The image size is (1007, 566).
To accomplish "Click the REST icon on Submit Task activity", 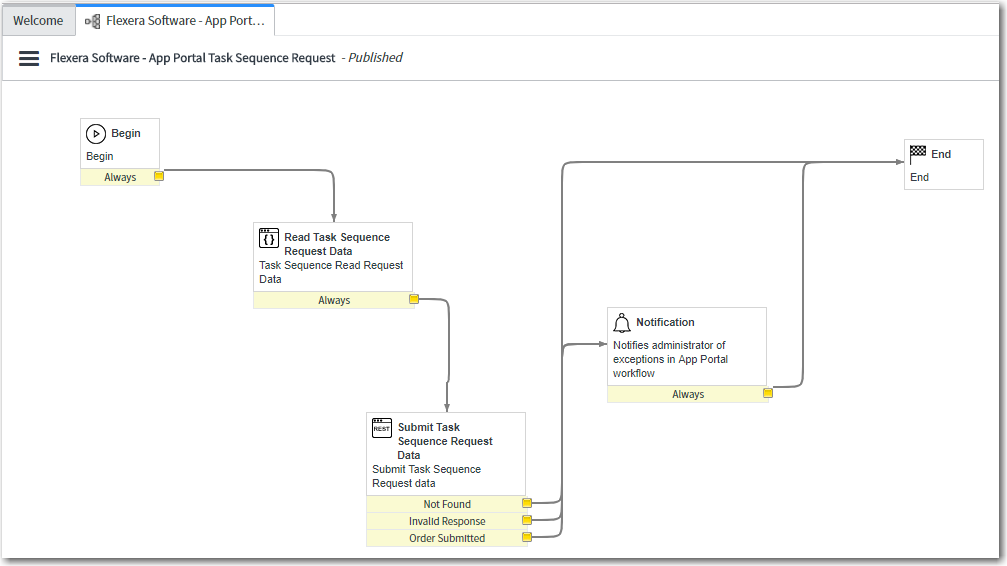I will tap(381, 428).
